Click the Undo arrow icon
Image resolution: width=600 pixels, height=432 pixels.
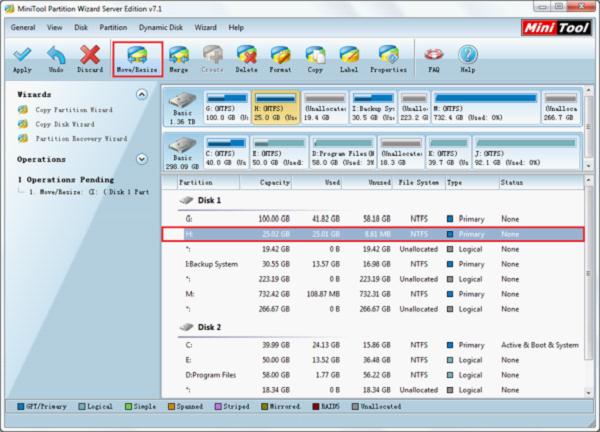click(56, 55)
